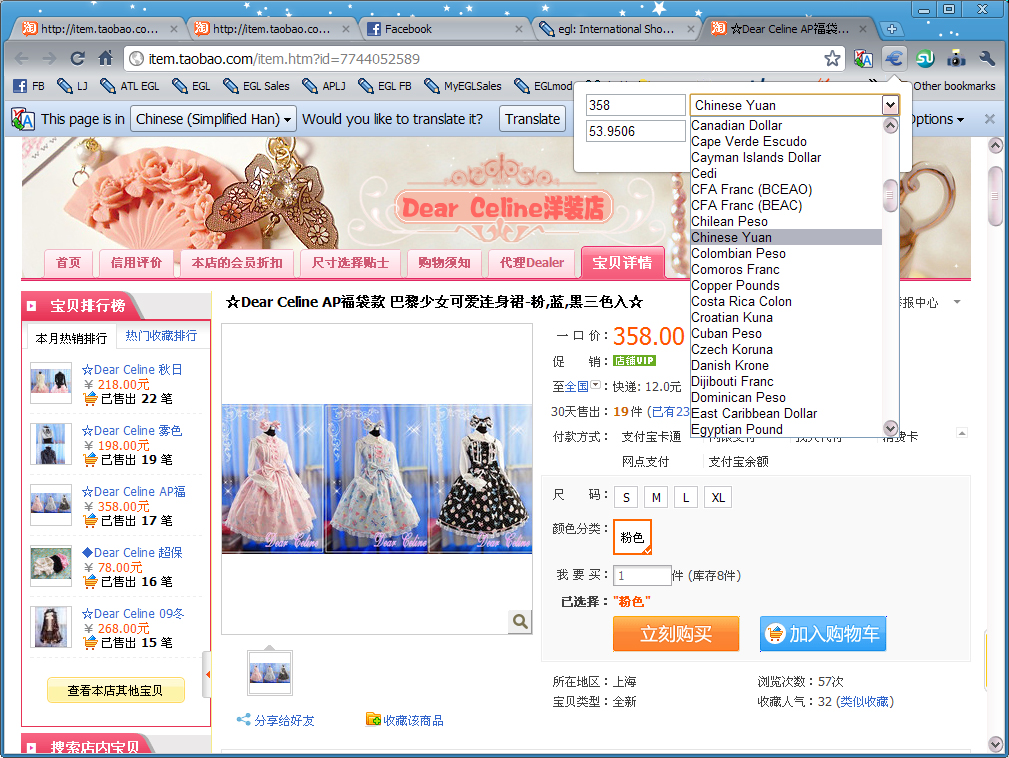Open the MyEGLSales bookmark
Viewport: 1009px width, 758px height.
463,86
